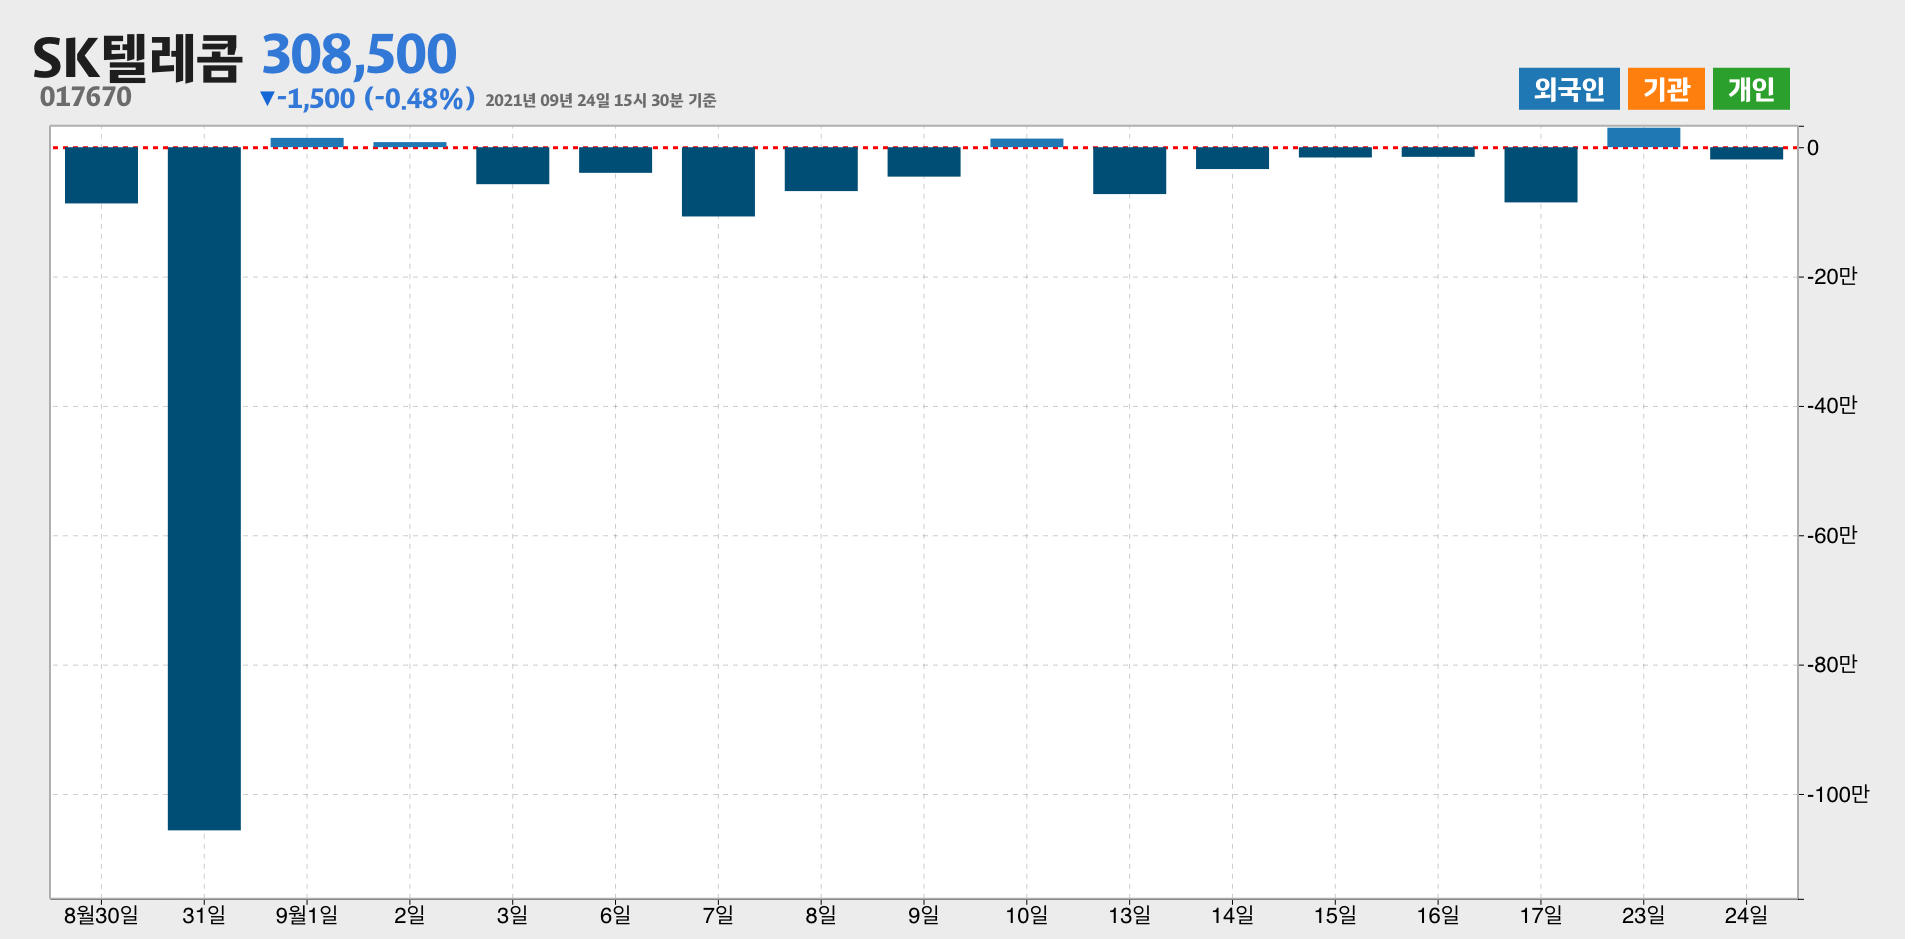1920x939 pixels.
Task: Click the bar for 16일
Action: pyautogui.click(x=1438, y=152)
